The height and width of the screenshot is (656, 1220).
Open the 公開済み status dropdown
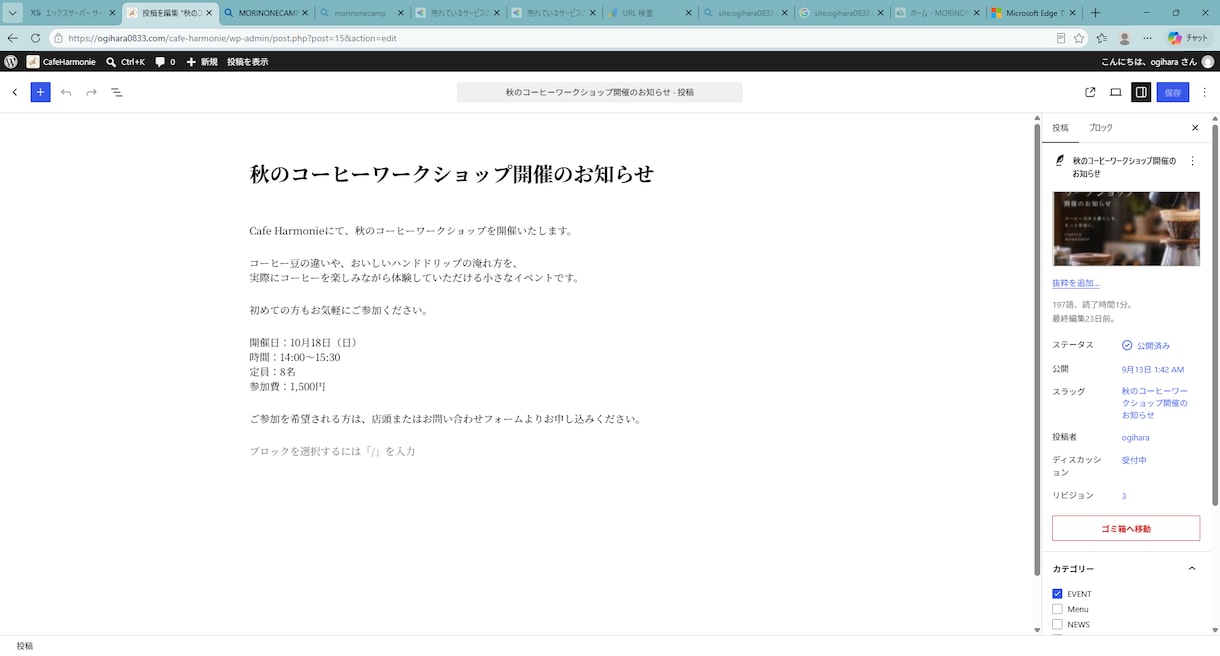point(1146,345)
